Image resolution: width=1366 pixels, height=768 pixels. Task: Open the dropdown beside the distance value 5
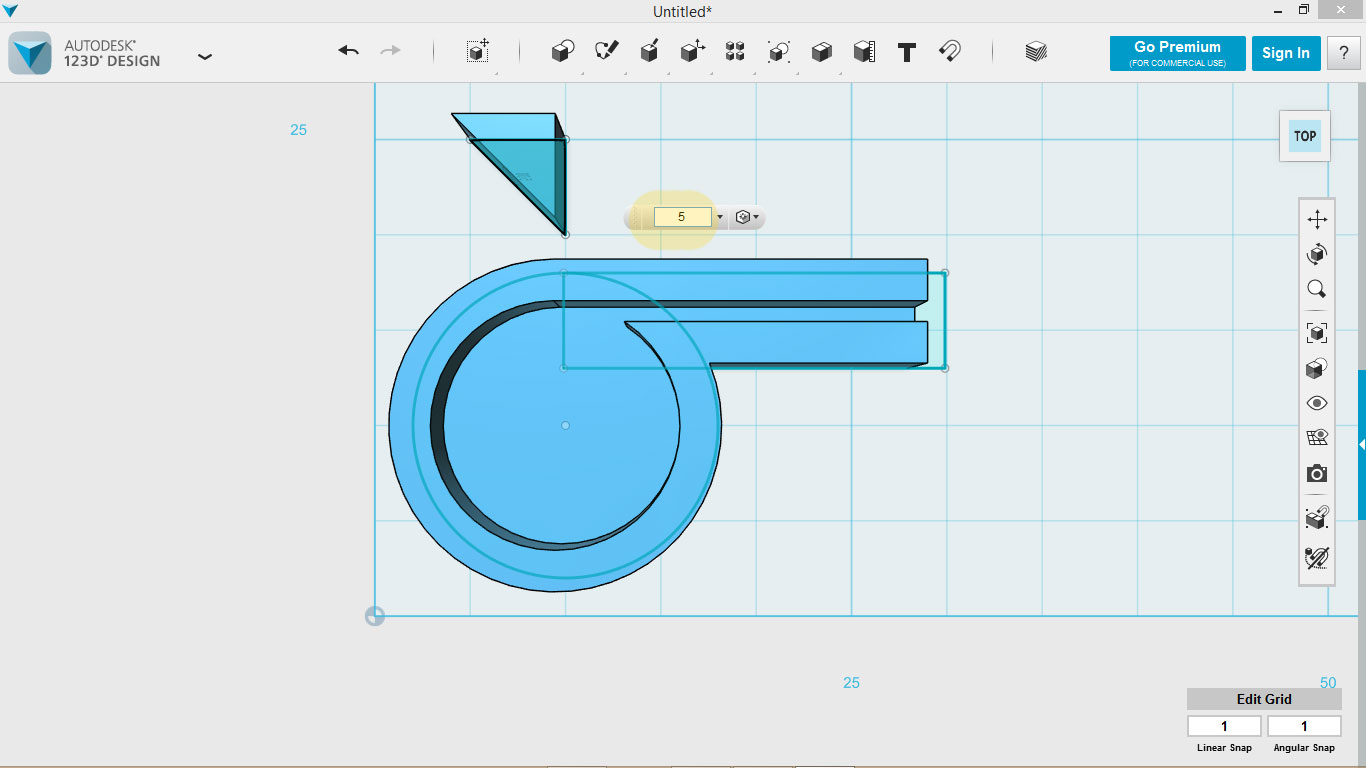719,216
